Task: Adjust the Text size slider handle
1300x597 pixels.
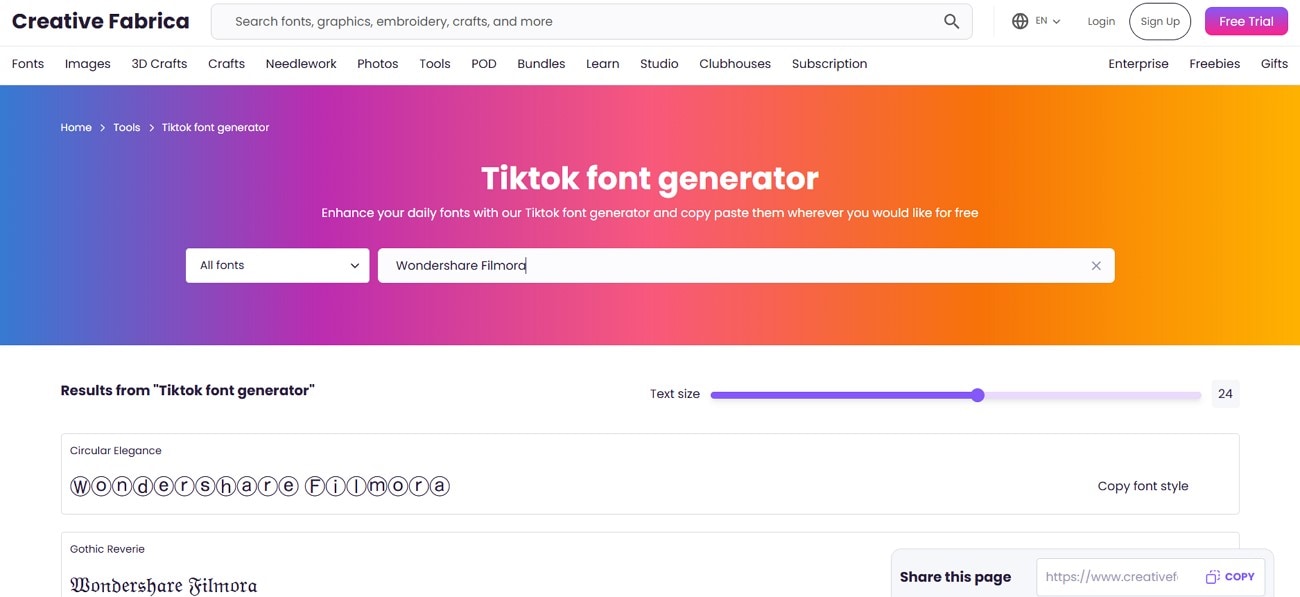Action: (x=978, y=395)
